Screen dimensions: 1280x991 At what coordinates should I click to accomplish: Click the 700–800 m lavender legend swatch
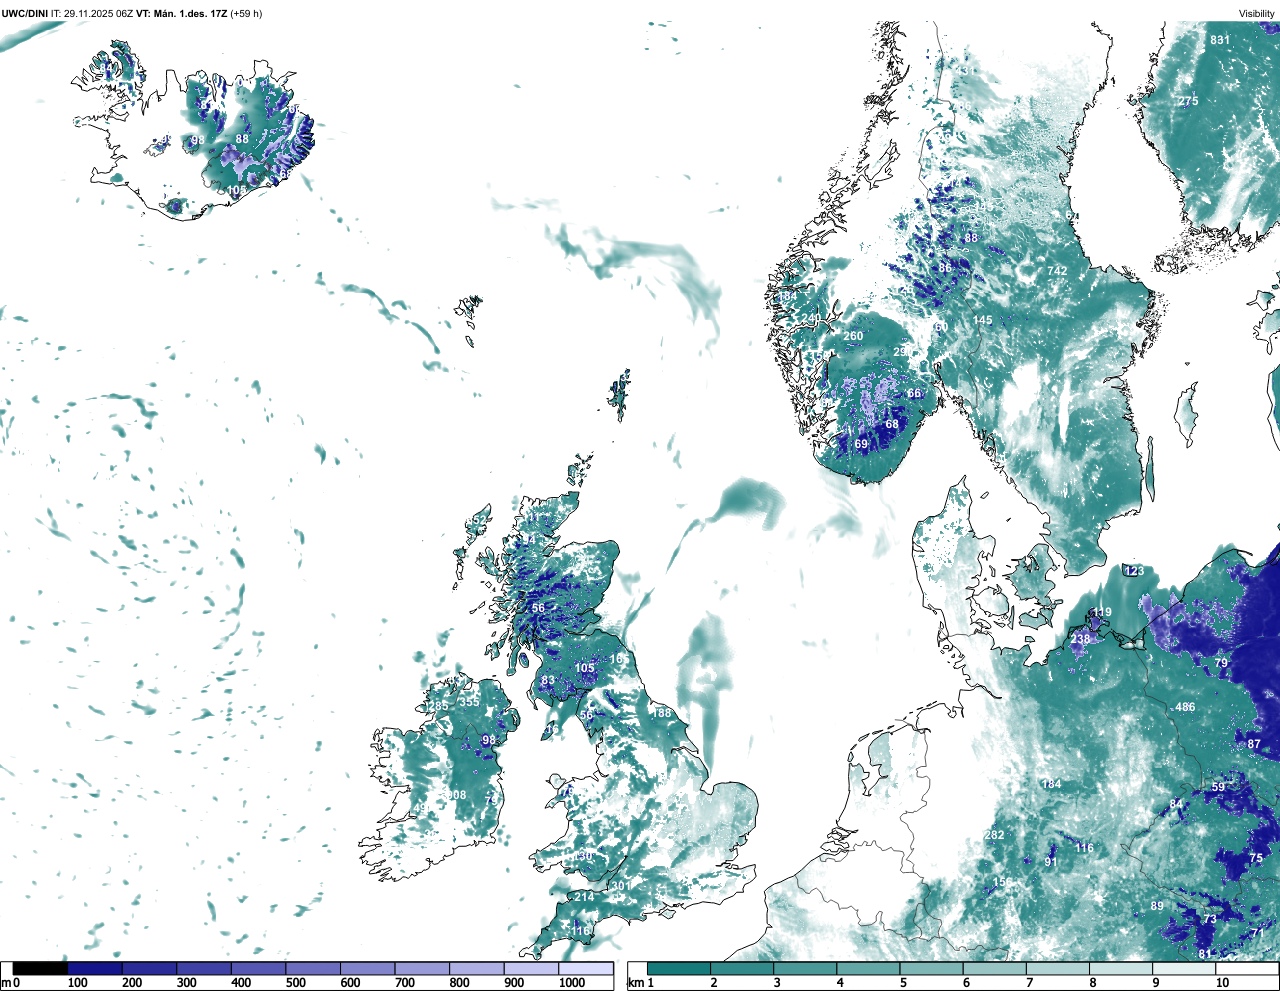coord(422,968)
